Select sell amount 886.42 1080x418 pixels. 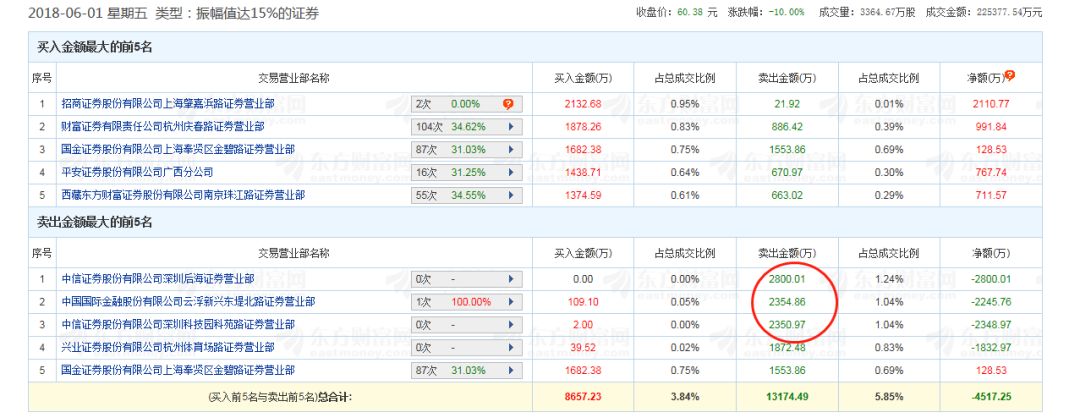point(787,127)
